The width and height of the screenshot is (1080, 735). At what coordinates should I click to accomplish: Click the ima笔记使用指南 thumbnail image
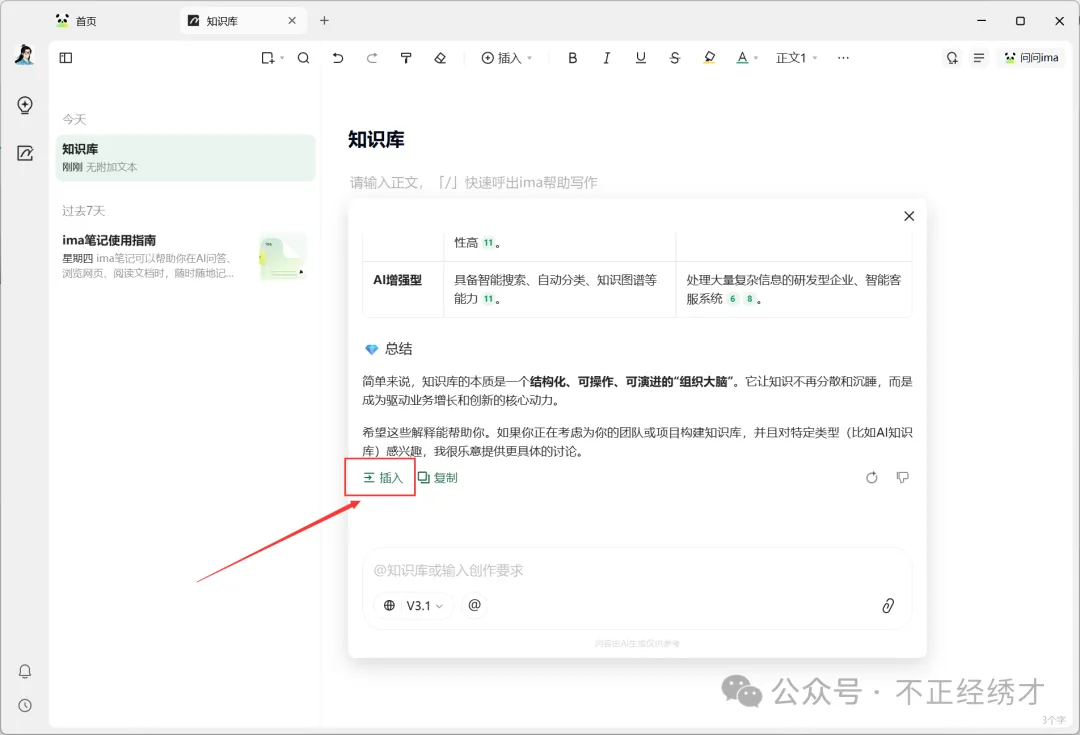282,257
